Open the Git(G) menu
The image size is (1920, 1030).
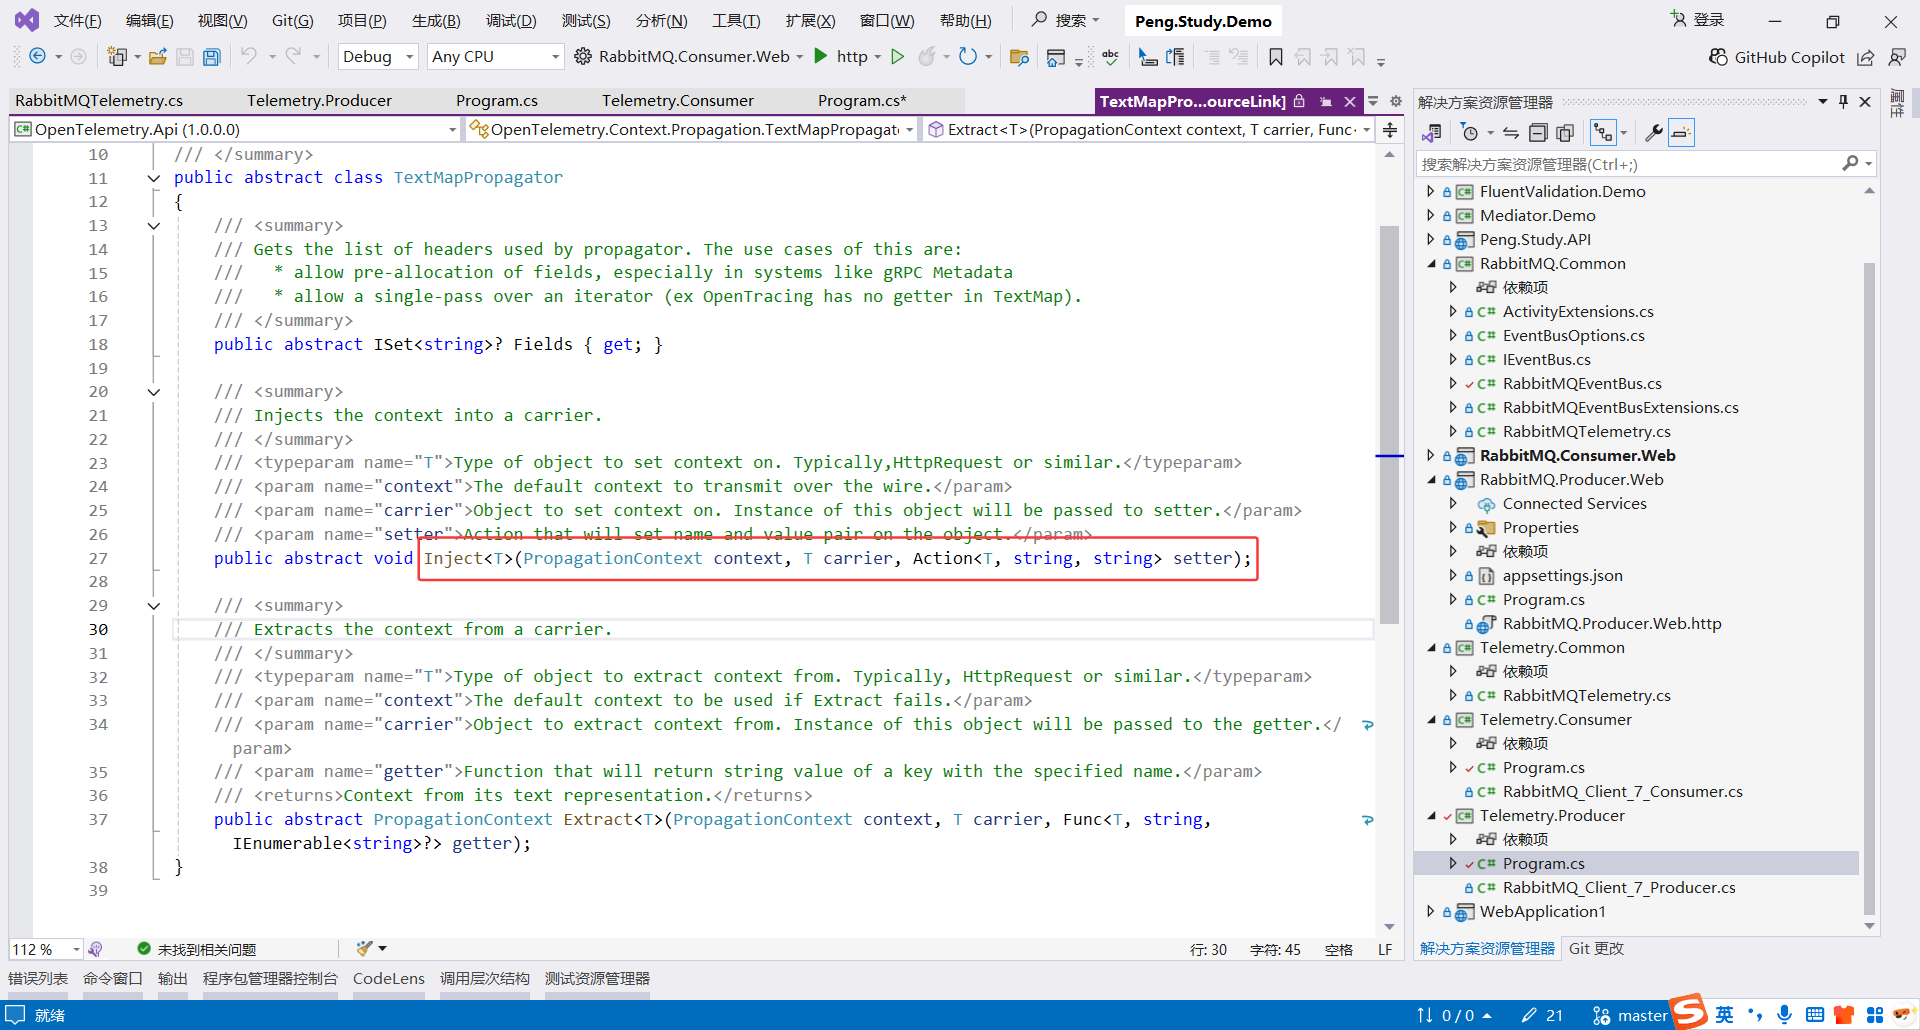[x=293, y=21]
